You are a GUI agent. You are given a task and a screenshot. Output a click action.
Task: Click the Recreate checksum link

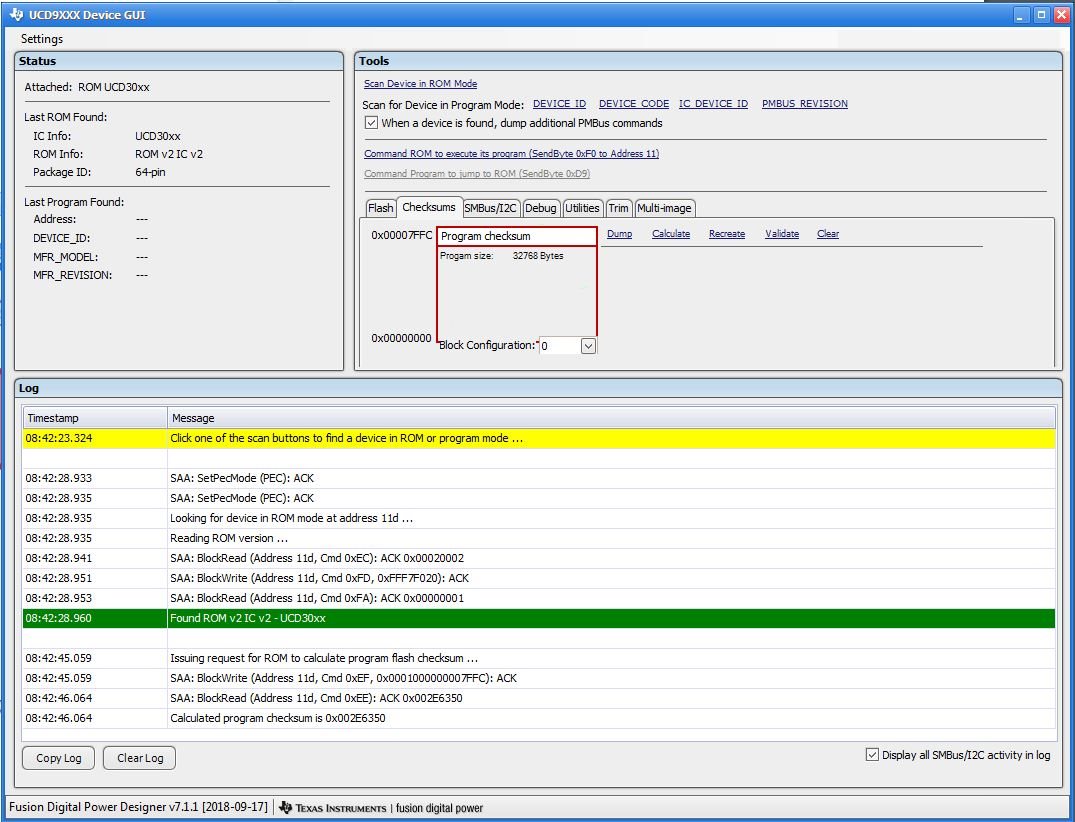coord(727,234)
